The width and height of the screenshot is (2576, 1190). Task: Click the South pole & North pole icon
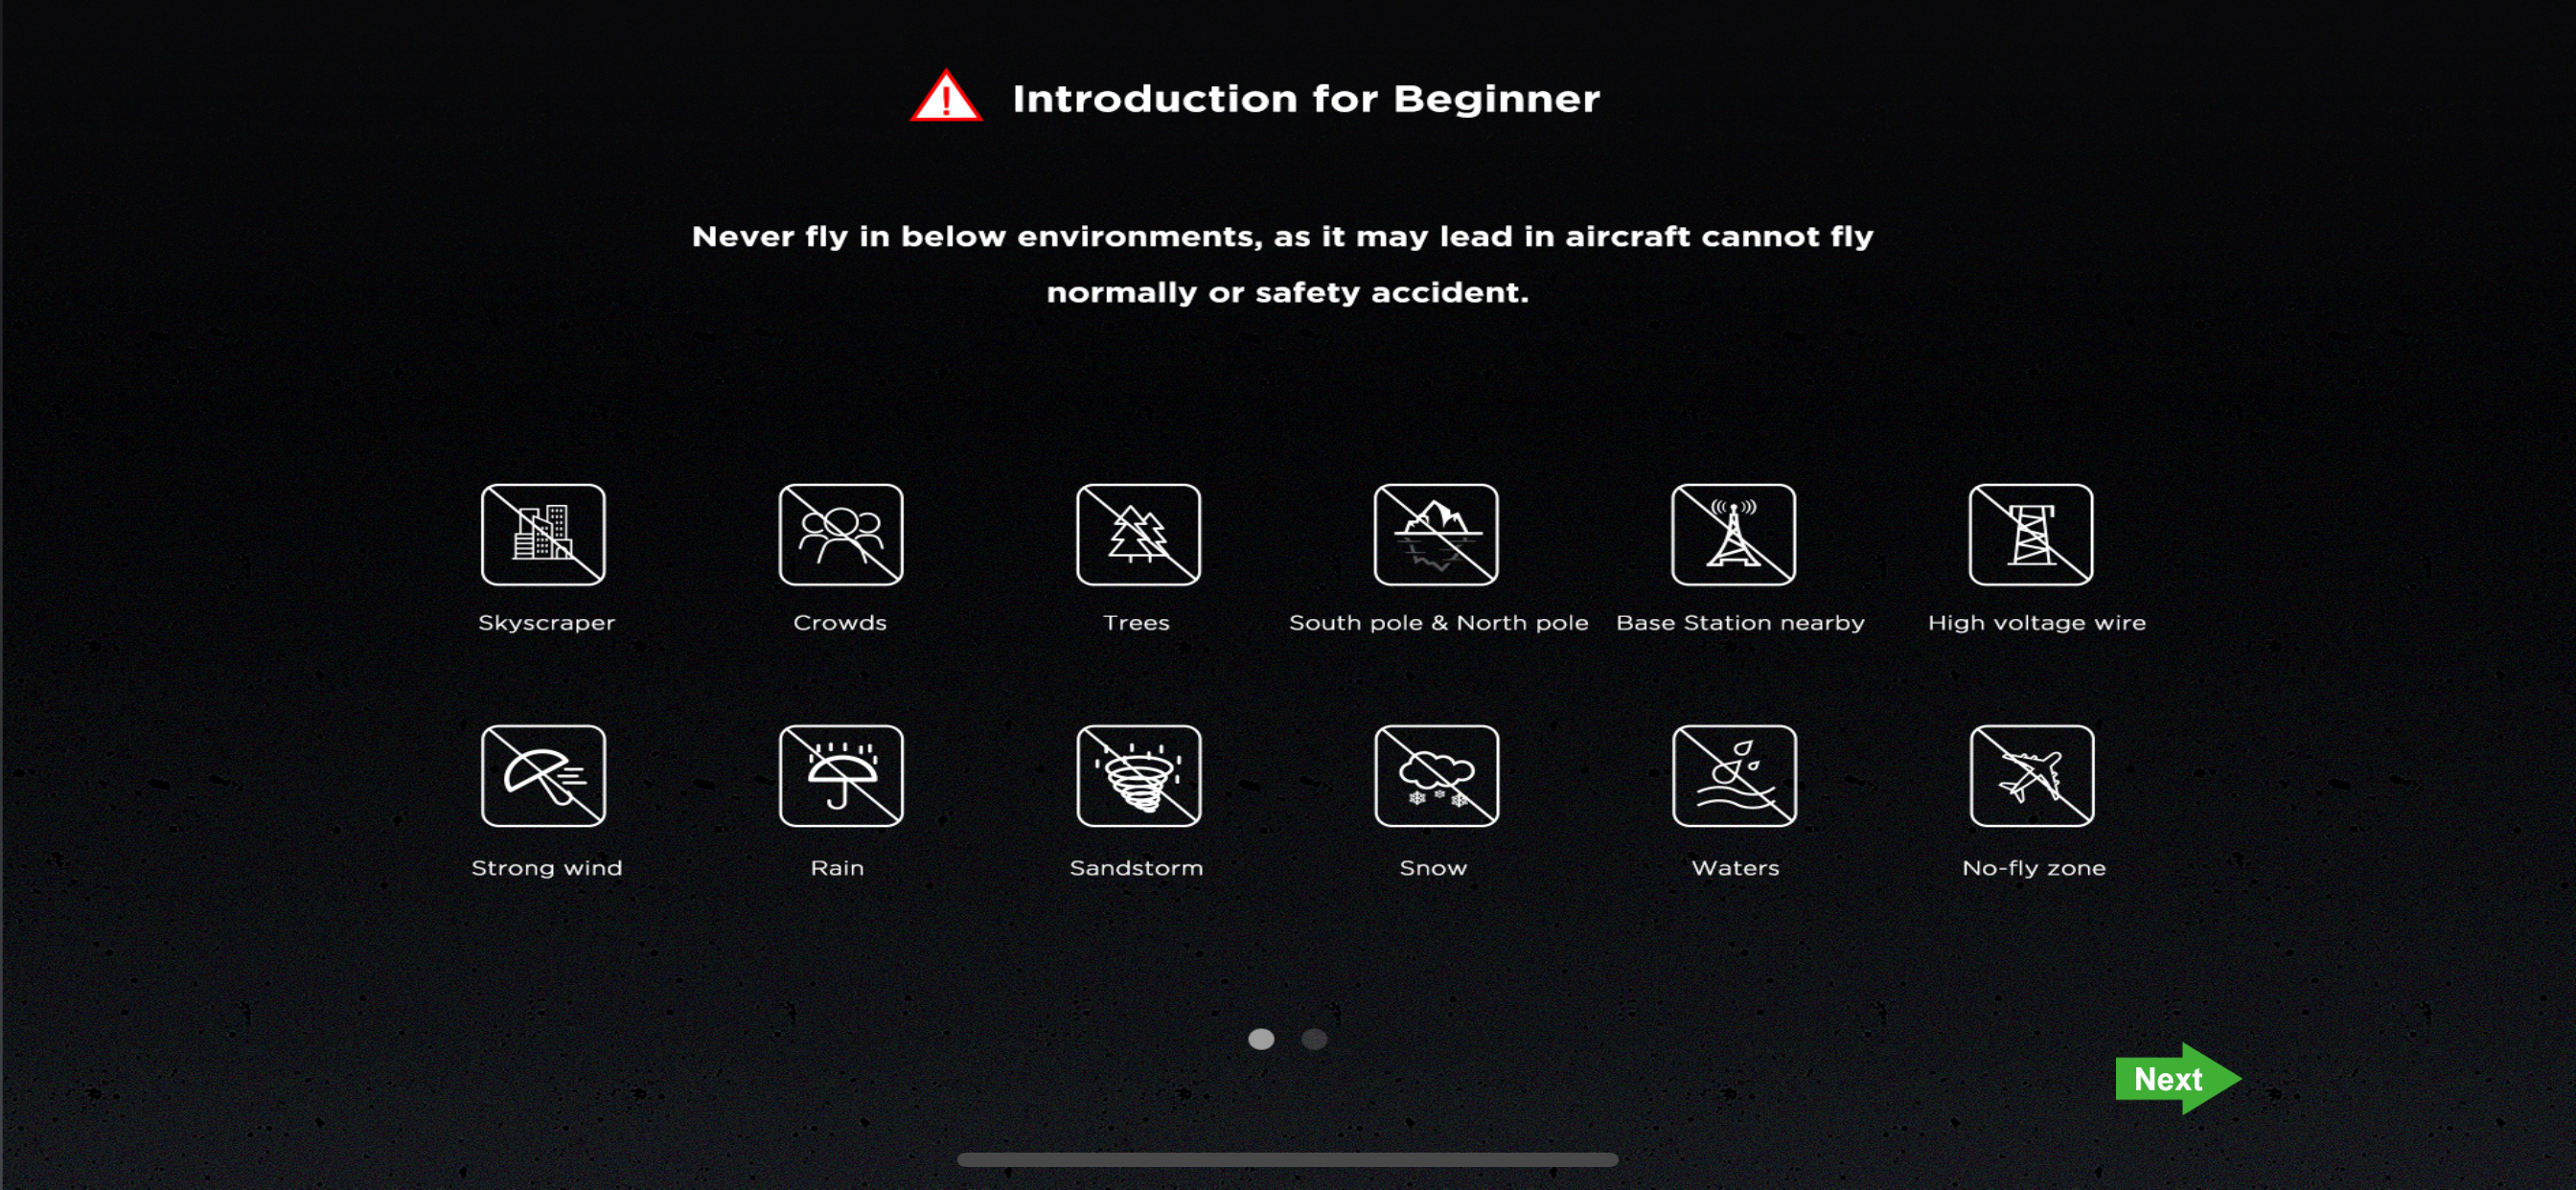click(1436, 535)
